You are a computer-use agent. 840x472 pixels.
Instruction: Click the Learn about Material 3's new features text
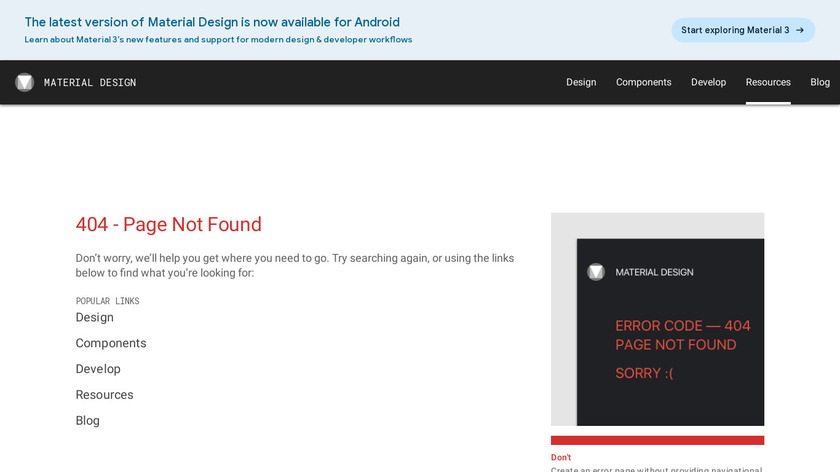tap(218, 40)
